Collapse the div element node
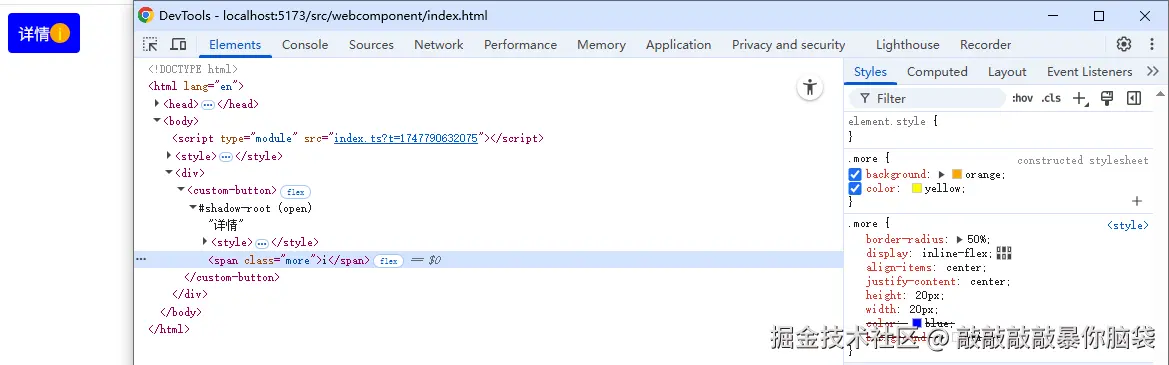 [x=168, y=172]
